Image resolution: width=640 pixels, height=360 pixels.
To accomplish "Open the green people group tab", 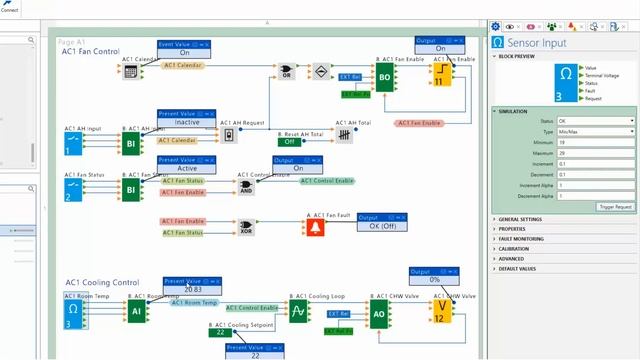I will tap(551, 27).
